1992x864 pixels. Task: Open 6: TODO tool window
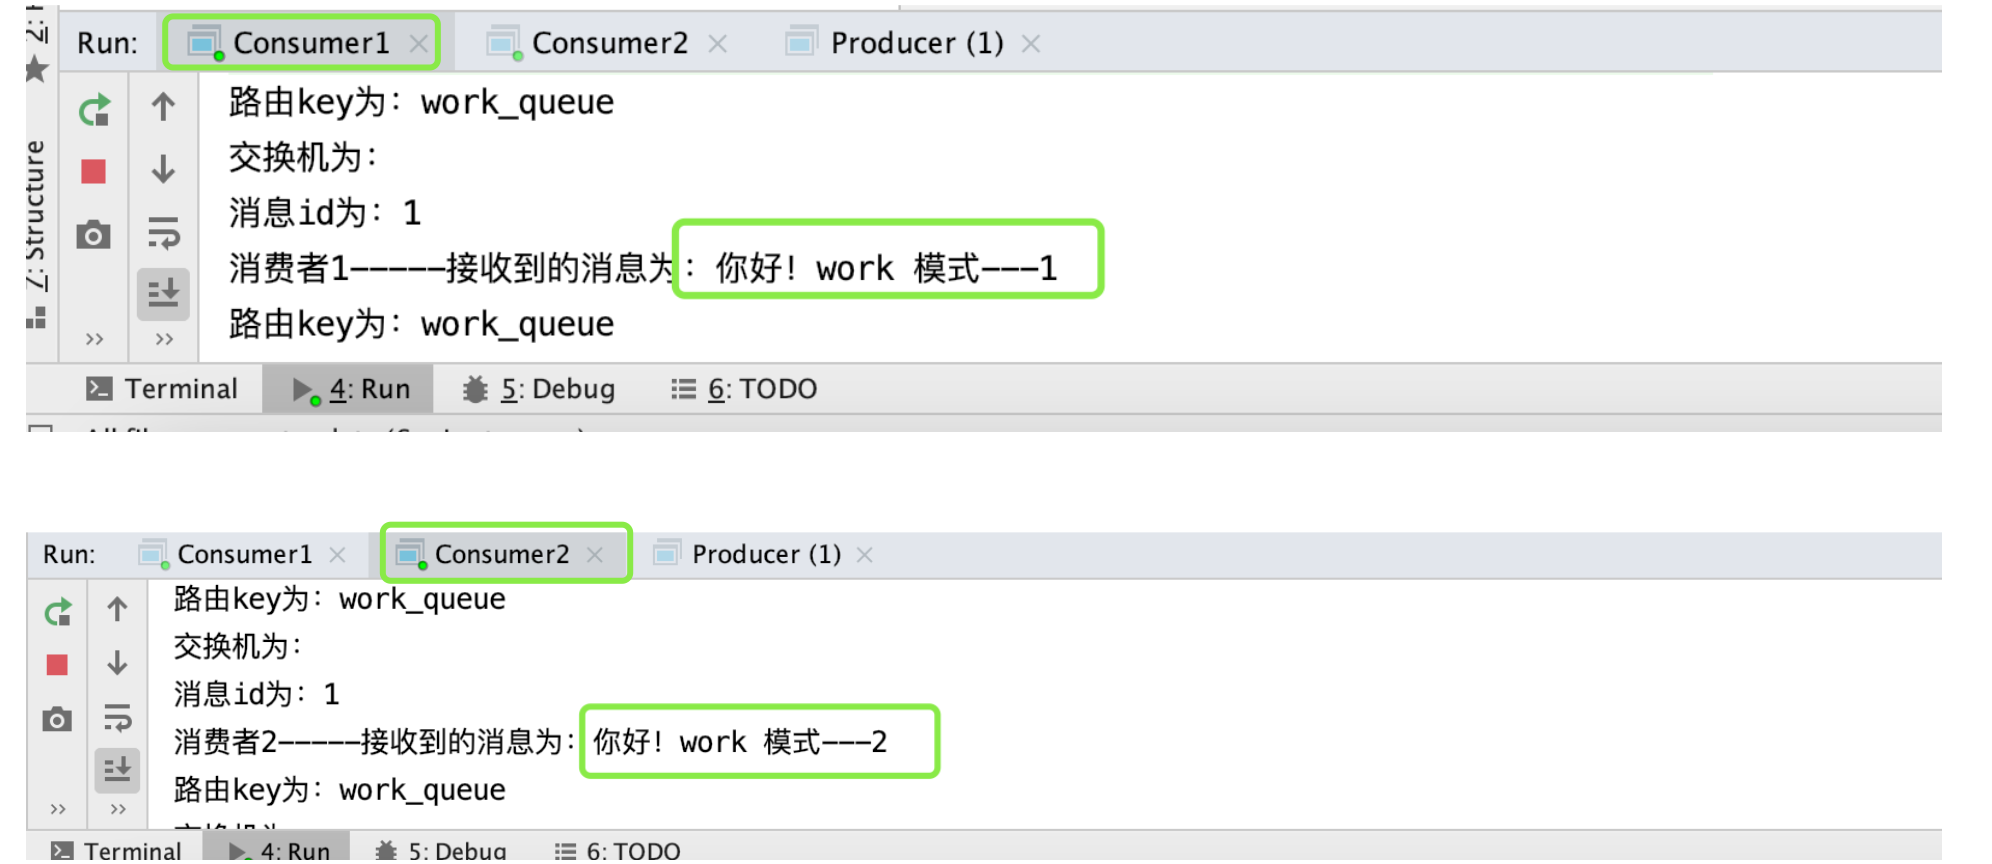coord(744,389)
